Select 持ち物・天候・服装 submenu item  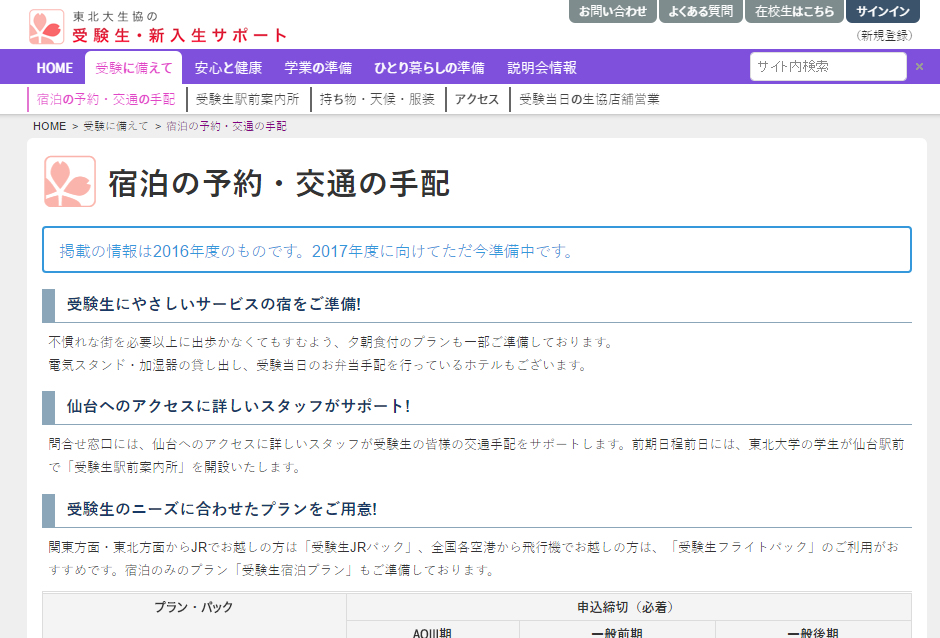(377, 100)
